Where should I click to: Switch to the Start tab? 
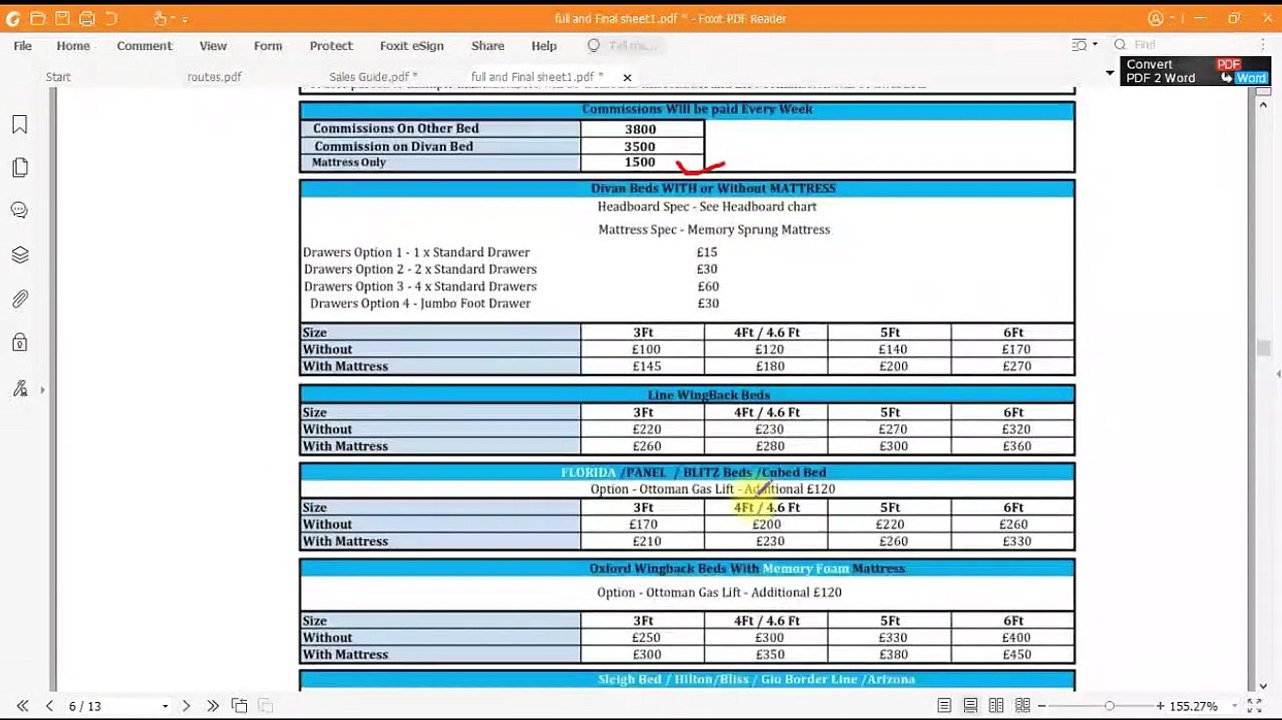point(58,77)
